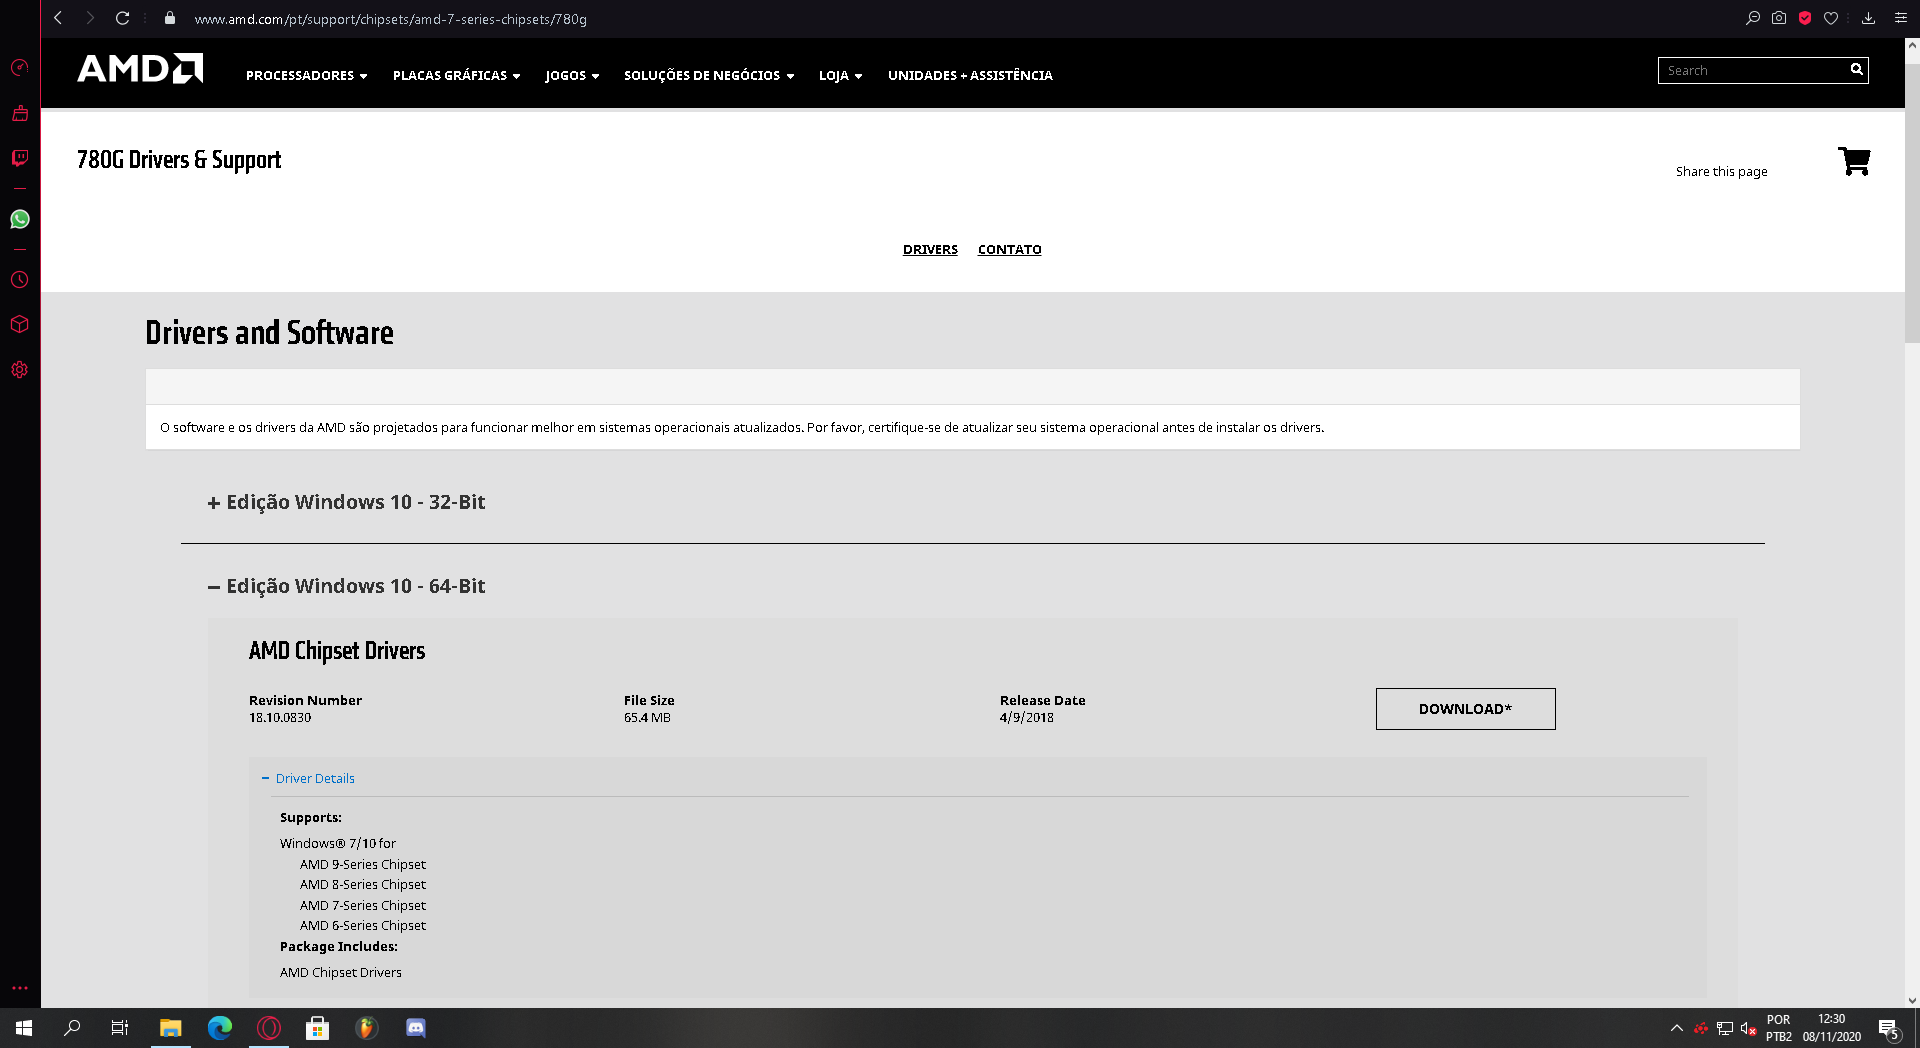The width and height of the screenshot is (1920, 1048).
Task: Click the Download button for chipset drivers
Action: click(x=1465, y=709)
